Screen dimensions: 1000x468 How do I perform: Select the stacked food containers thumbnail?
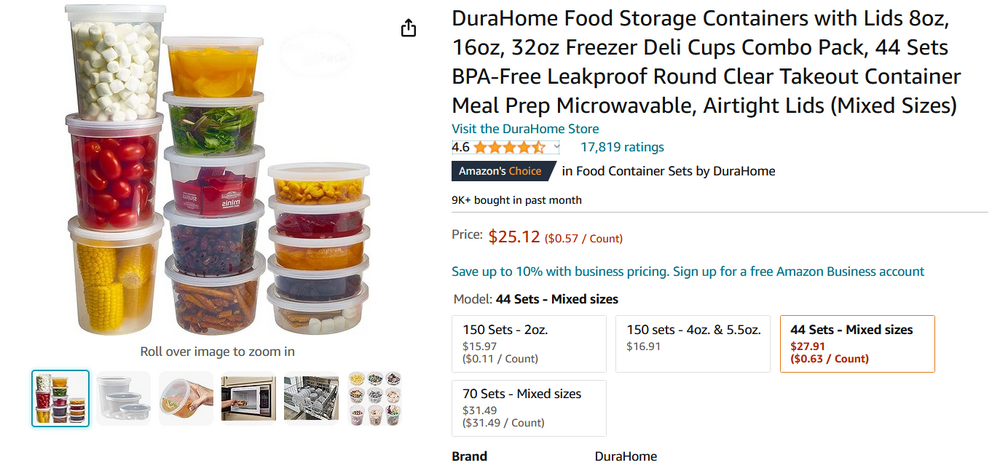(60, 398)
